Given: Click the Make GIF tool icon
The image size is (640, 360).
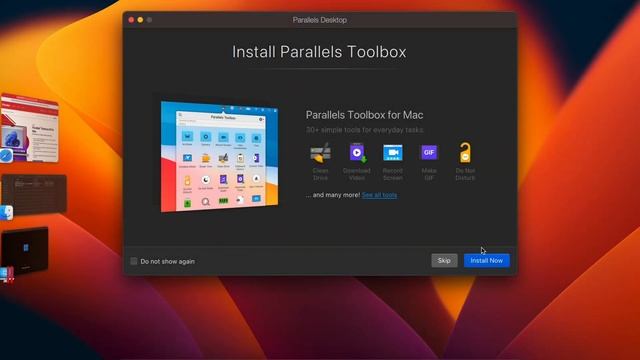Looking at the screenshot, I should [429, 152].
